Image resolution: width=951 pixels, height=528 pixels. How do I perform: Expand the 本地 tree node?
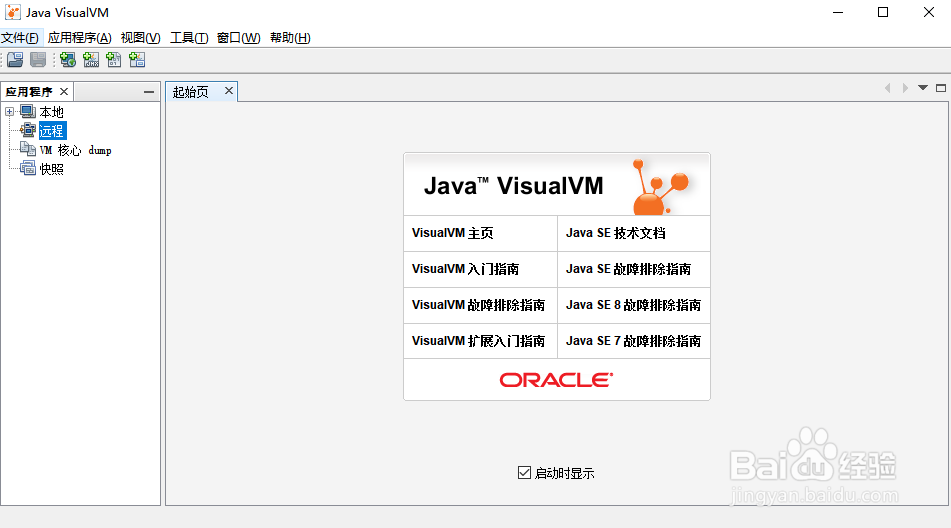coord(9,112)
